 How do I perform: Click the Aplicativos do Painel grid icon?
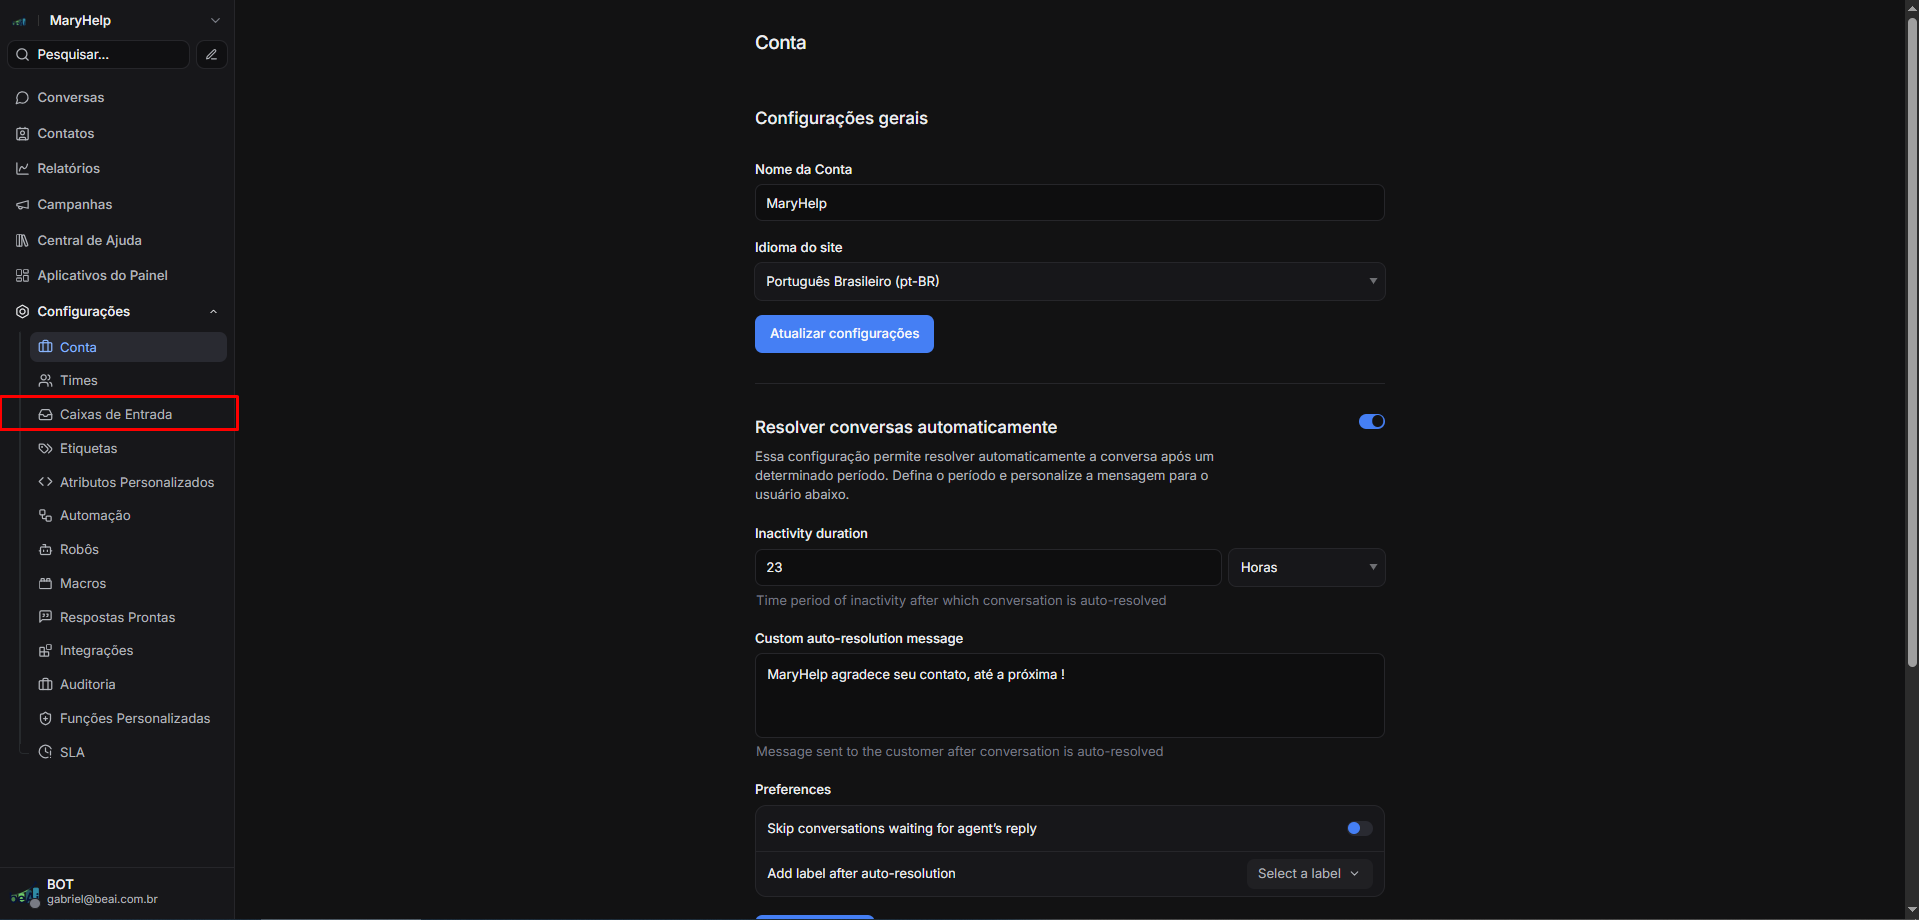pos(22,276)
